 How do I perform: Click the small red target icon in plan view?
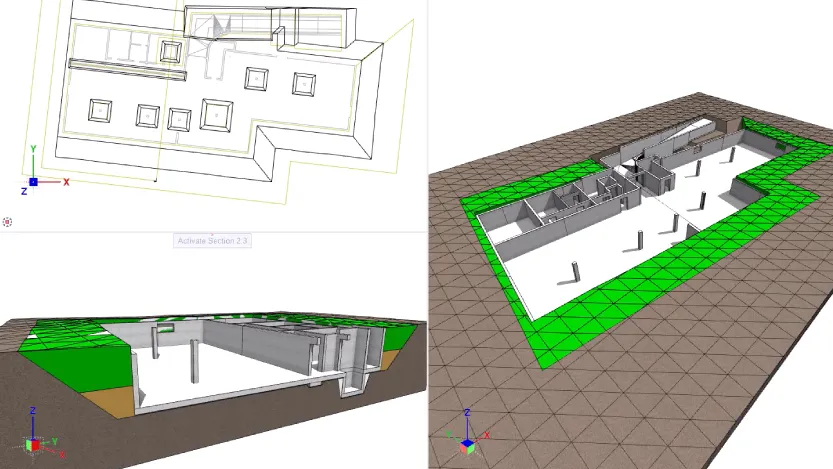[x=8, y=221]
